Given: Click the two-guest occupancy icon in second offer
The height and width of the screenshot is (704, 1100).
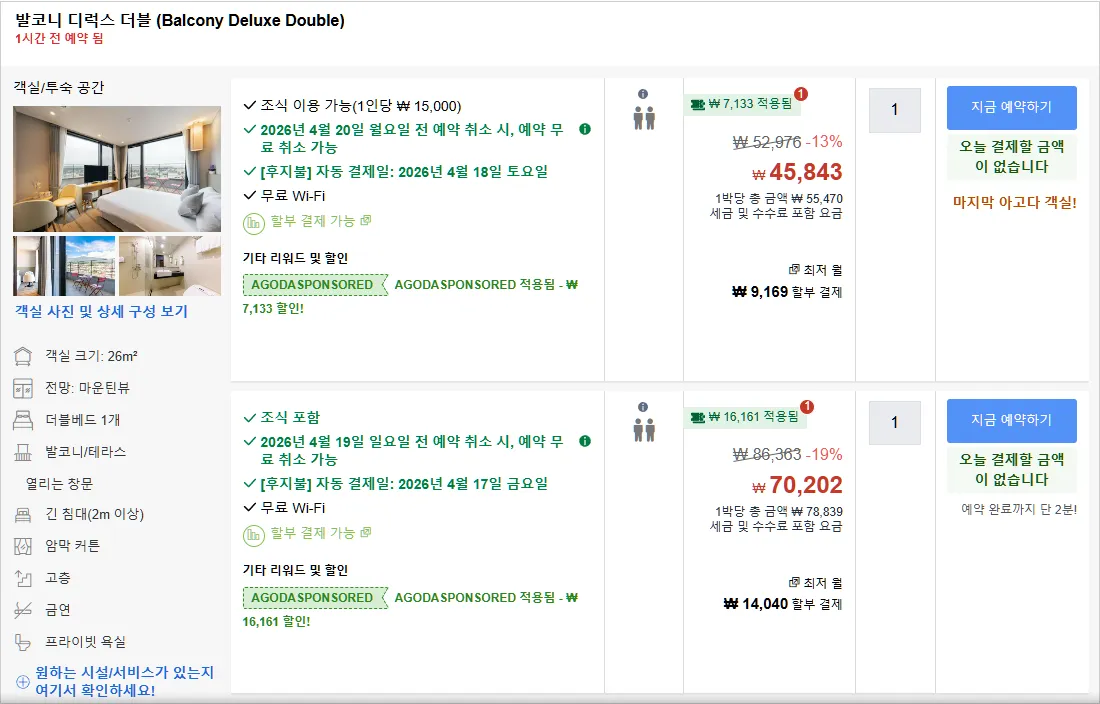Looking at the screenshot, I should click(x=644, y=430).
